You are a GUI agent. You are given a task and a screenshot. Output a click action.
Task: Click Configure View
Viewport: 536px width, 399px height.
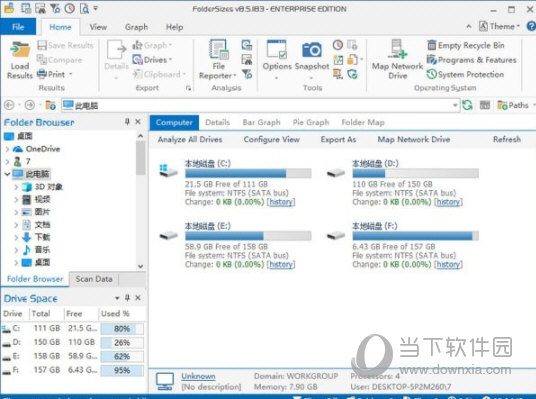272,139
